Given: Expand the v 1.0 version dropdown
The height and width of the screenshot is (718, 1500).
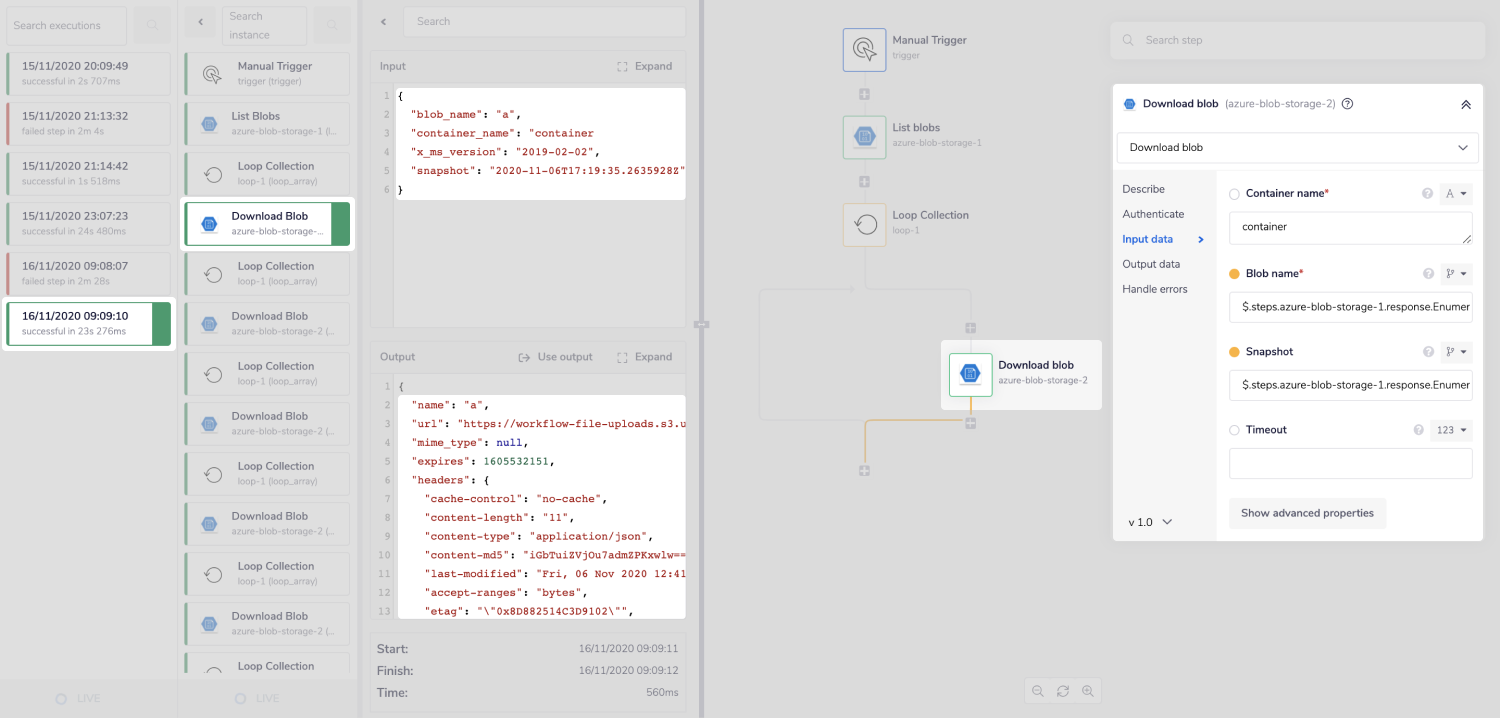Looking at the screenshot, I should tap(1150, 521).
